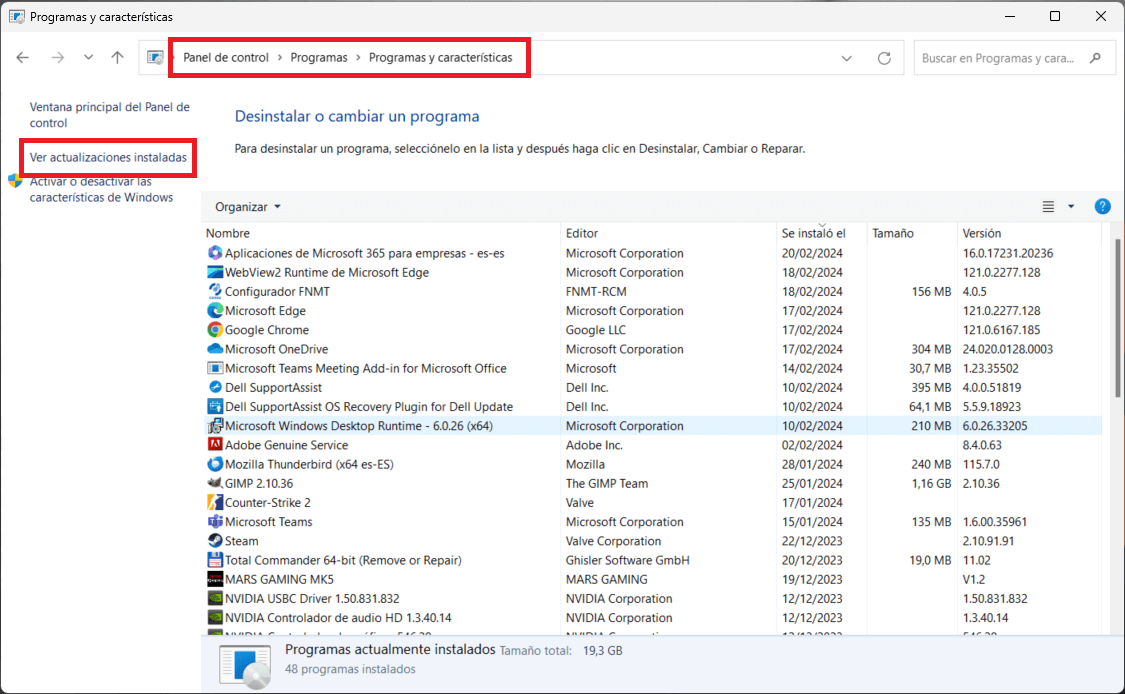Open the Organizar dropdown menu
1125x694 pixels.
pyautogui.click(x=248, y=207)
